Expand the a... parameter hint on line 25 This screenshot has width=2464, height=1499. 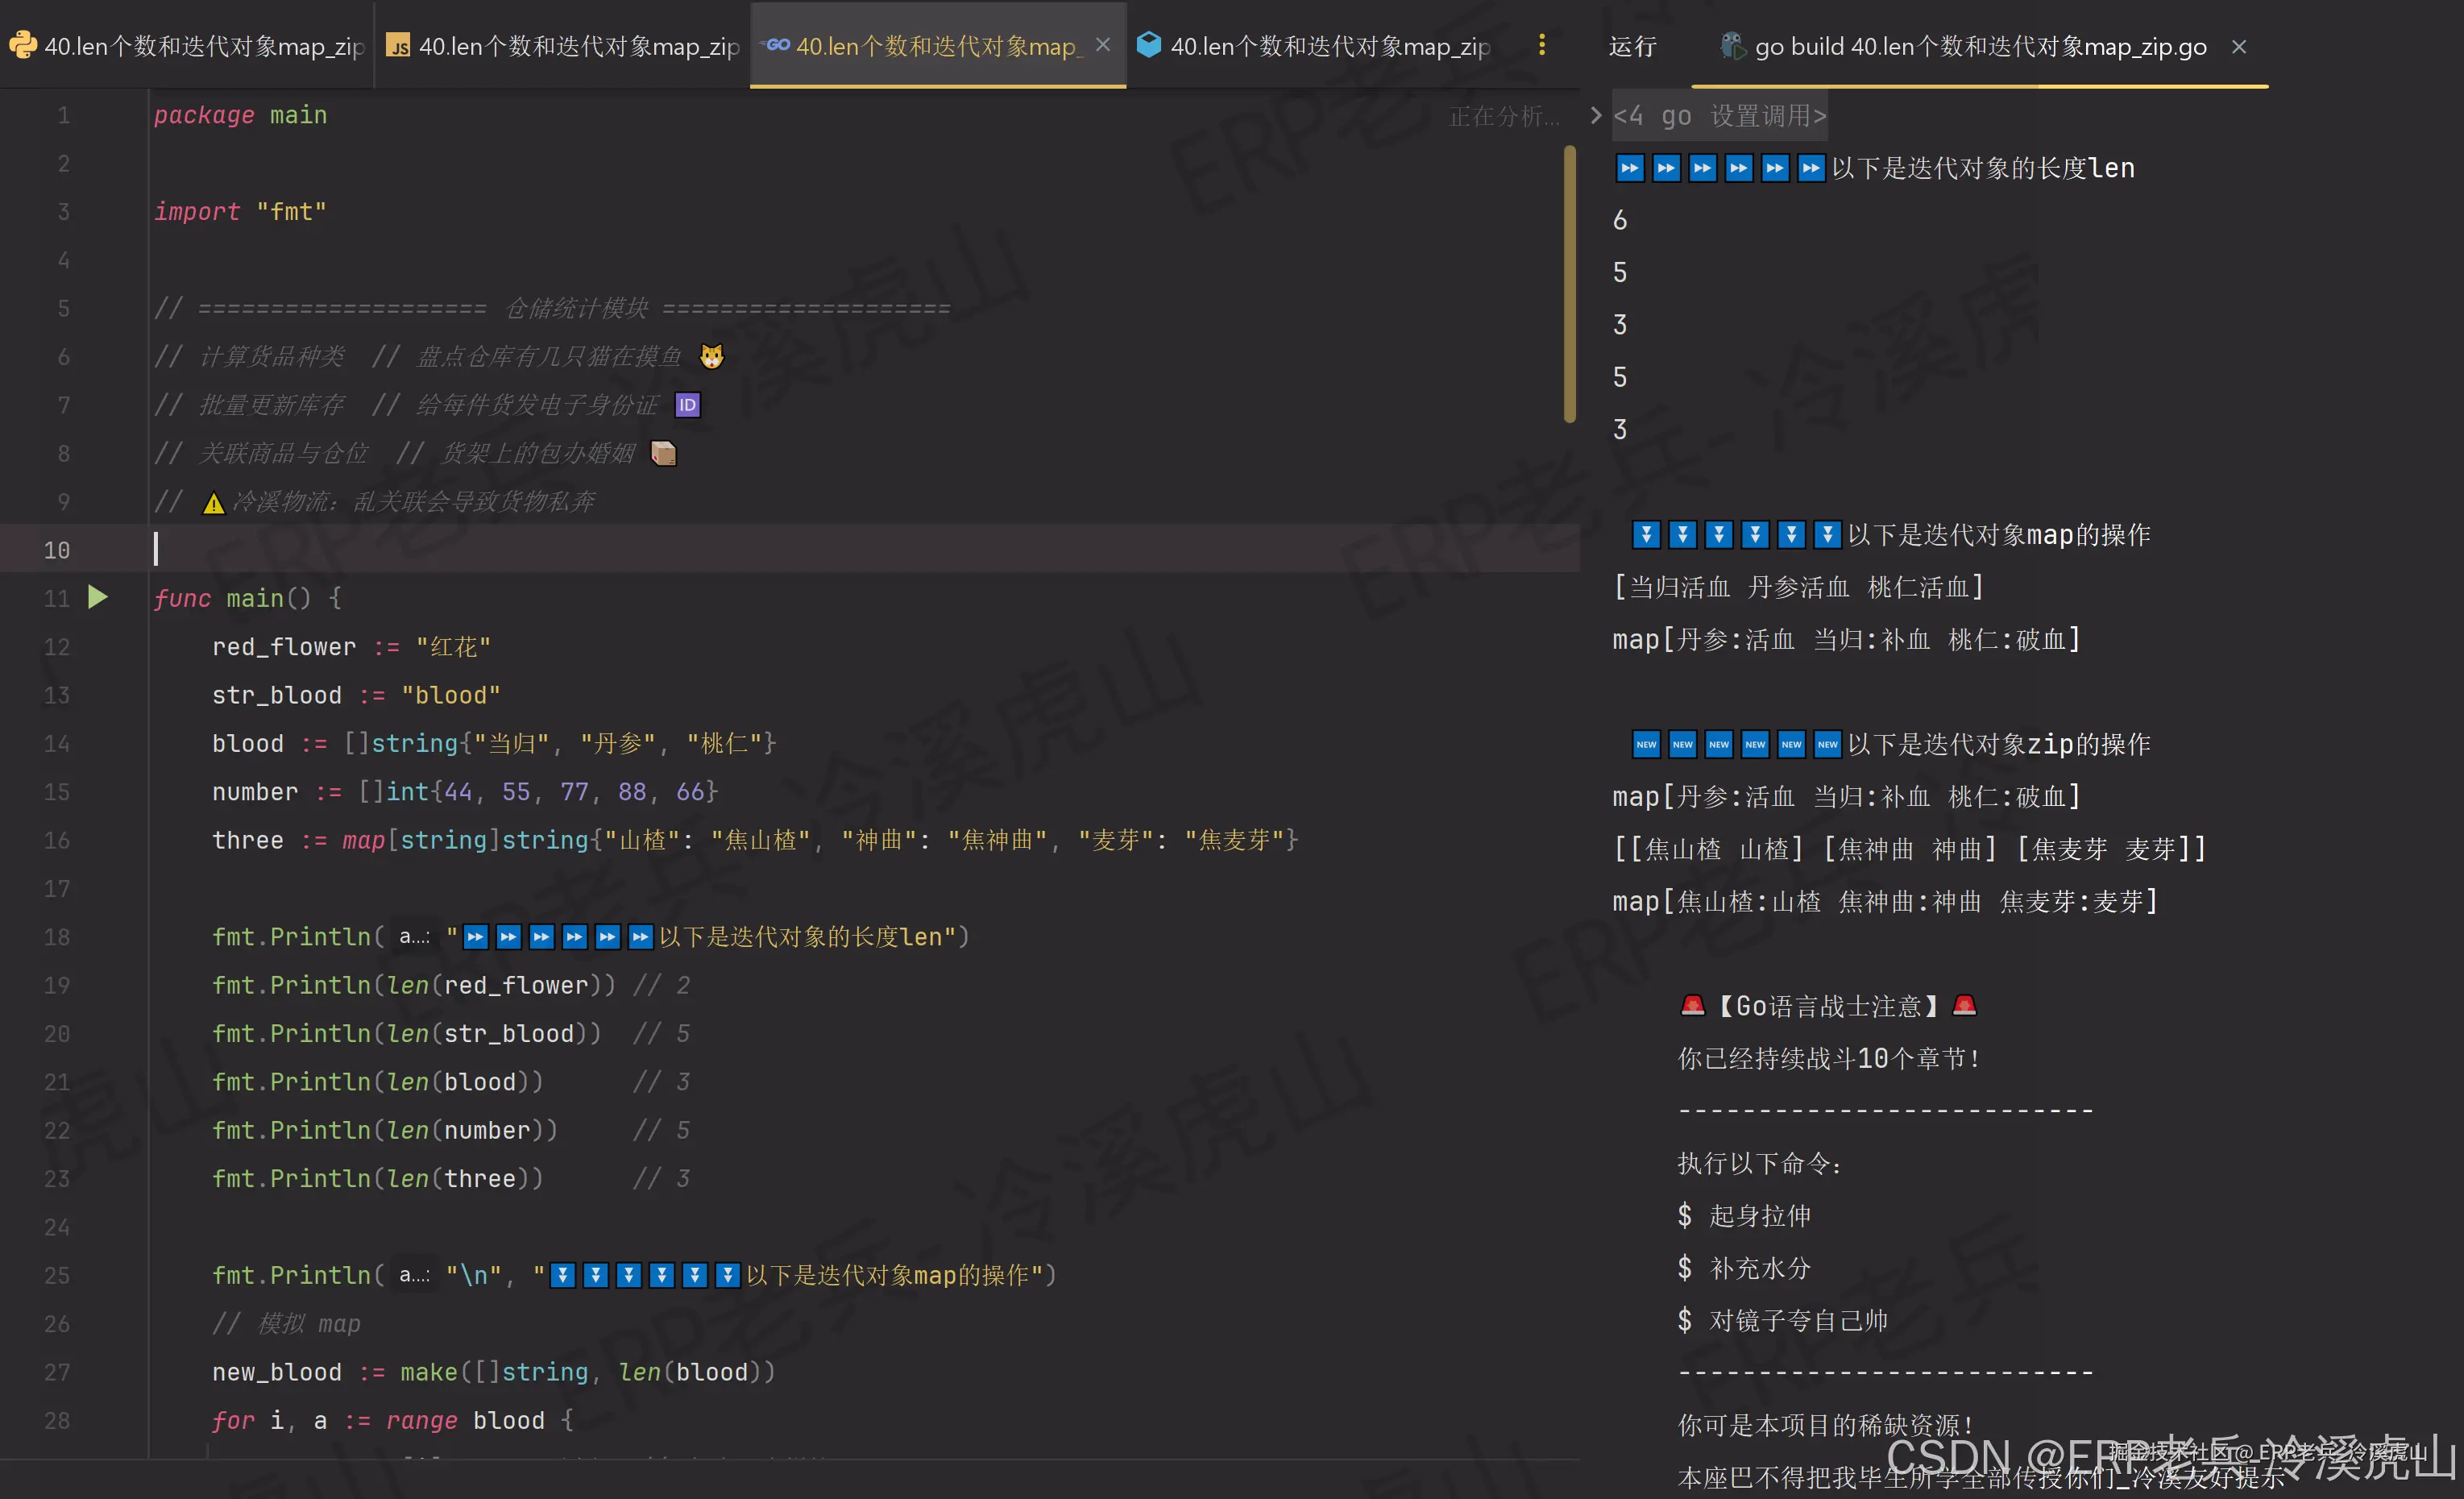(413, 1275)
